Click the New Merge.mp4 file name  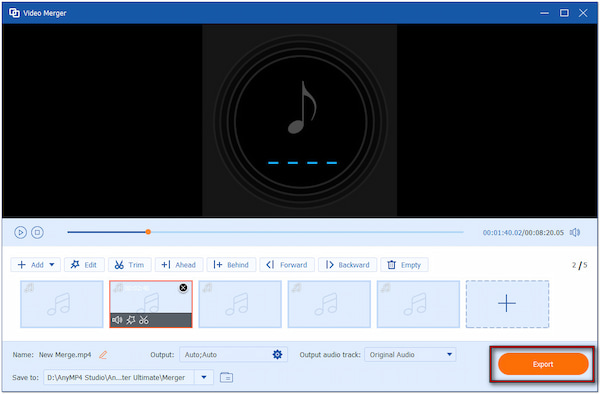[x=65, y=355]
